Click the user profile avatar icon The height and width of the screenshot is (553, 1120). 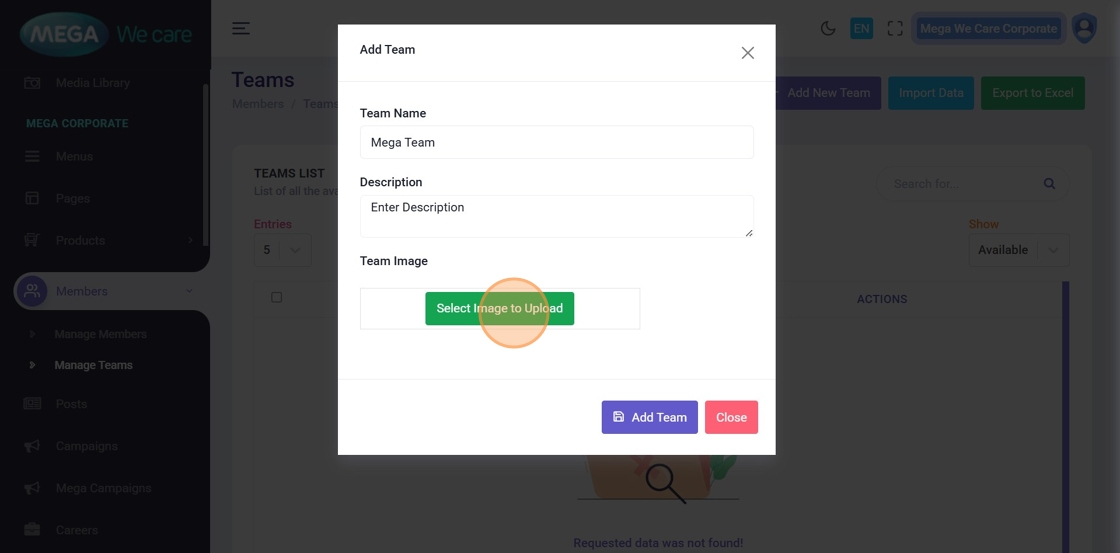1084,28
